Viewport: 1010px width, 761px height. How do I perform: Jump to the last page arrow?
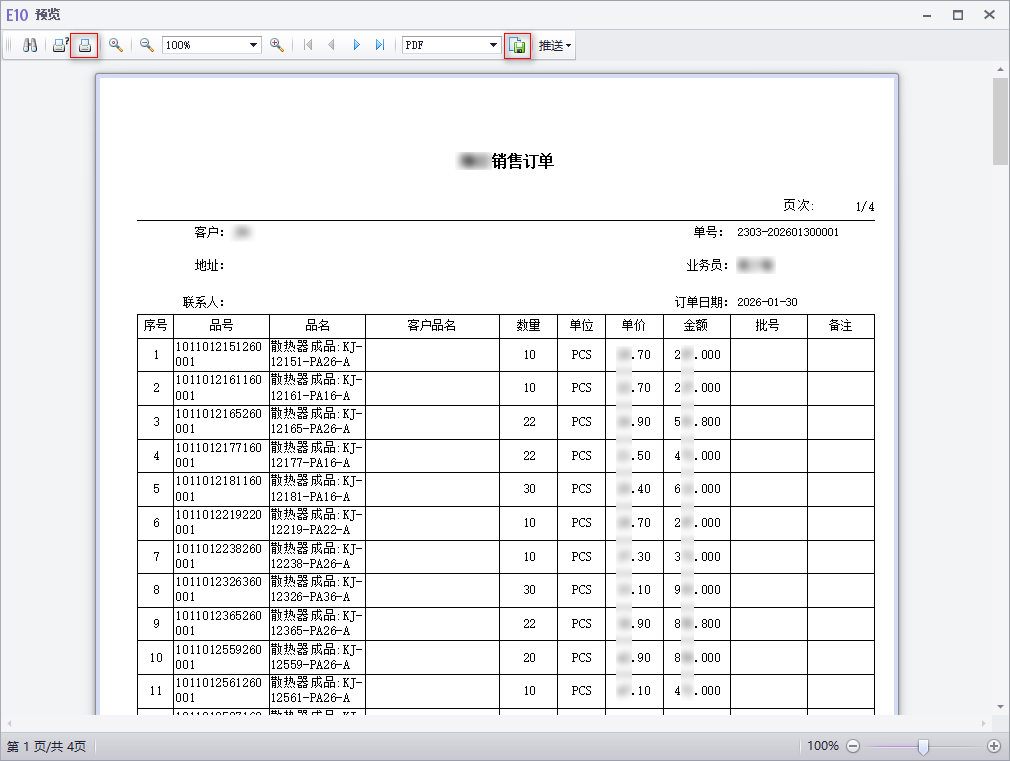(380, 45)
